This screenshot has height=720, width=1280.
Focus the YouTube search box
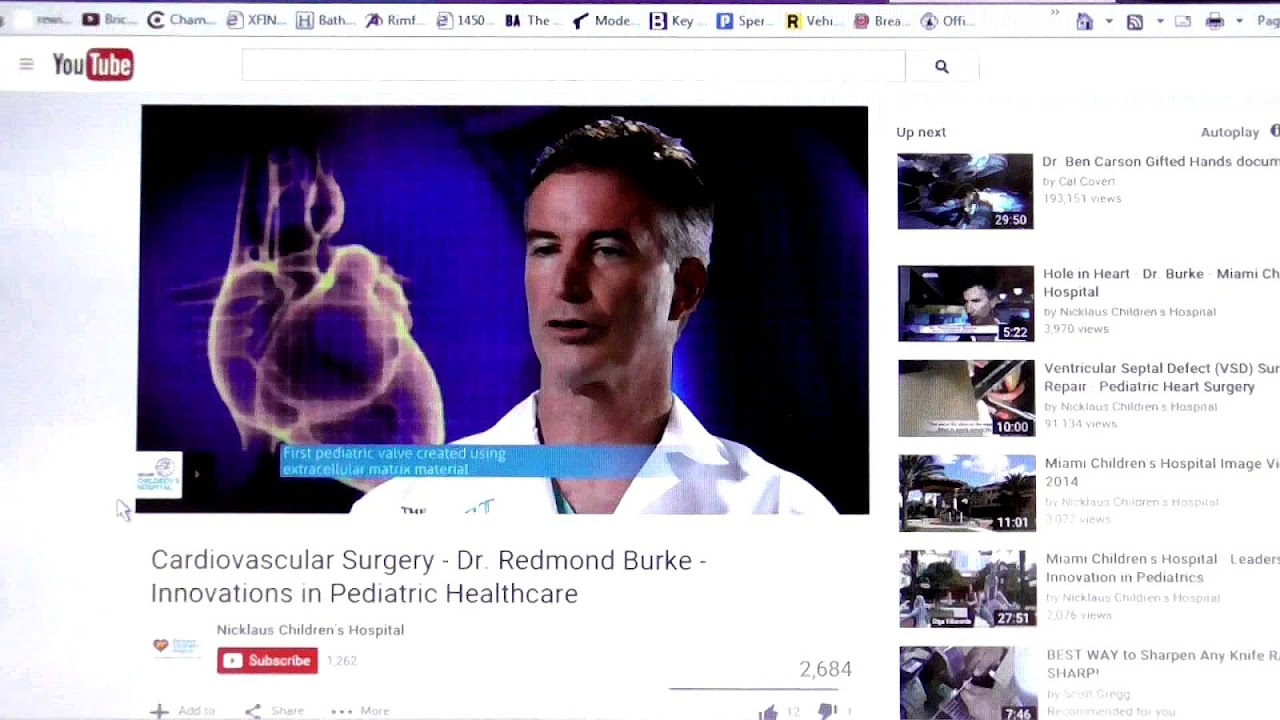[x=573, y=66]
